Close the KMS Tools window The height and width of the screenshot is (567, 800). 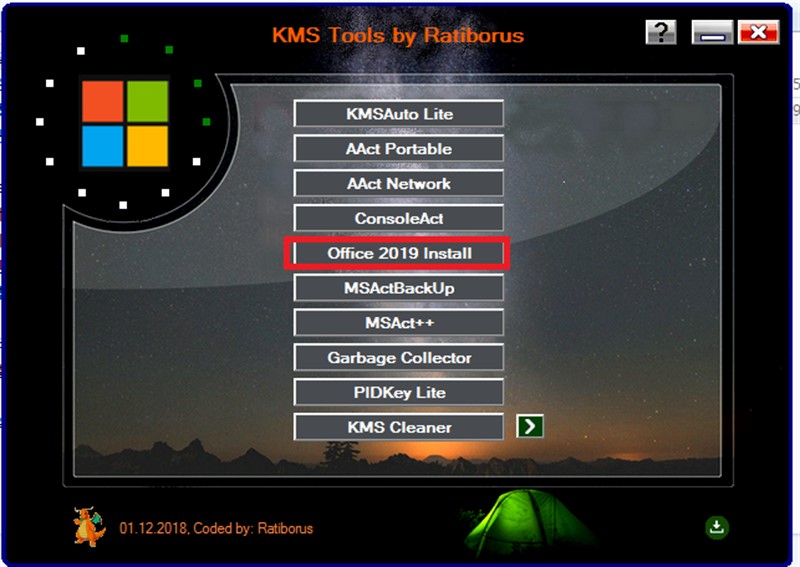pos(759,32)
